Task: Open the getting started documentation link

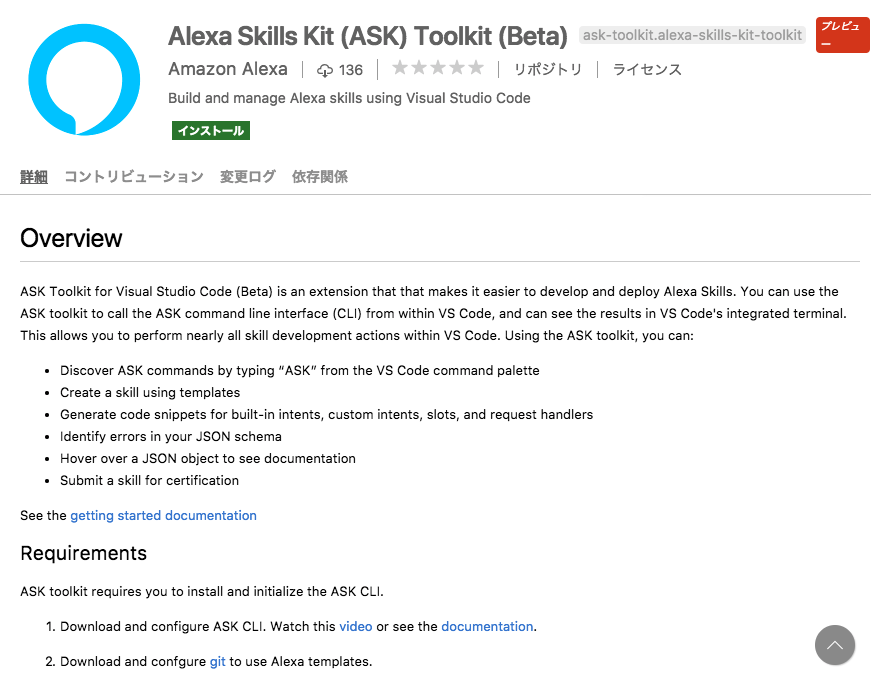Action: point(163,515)
